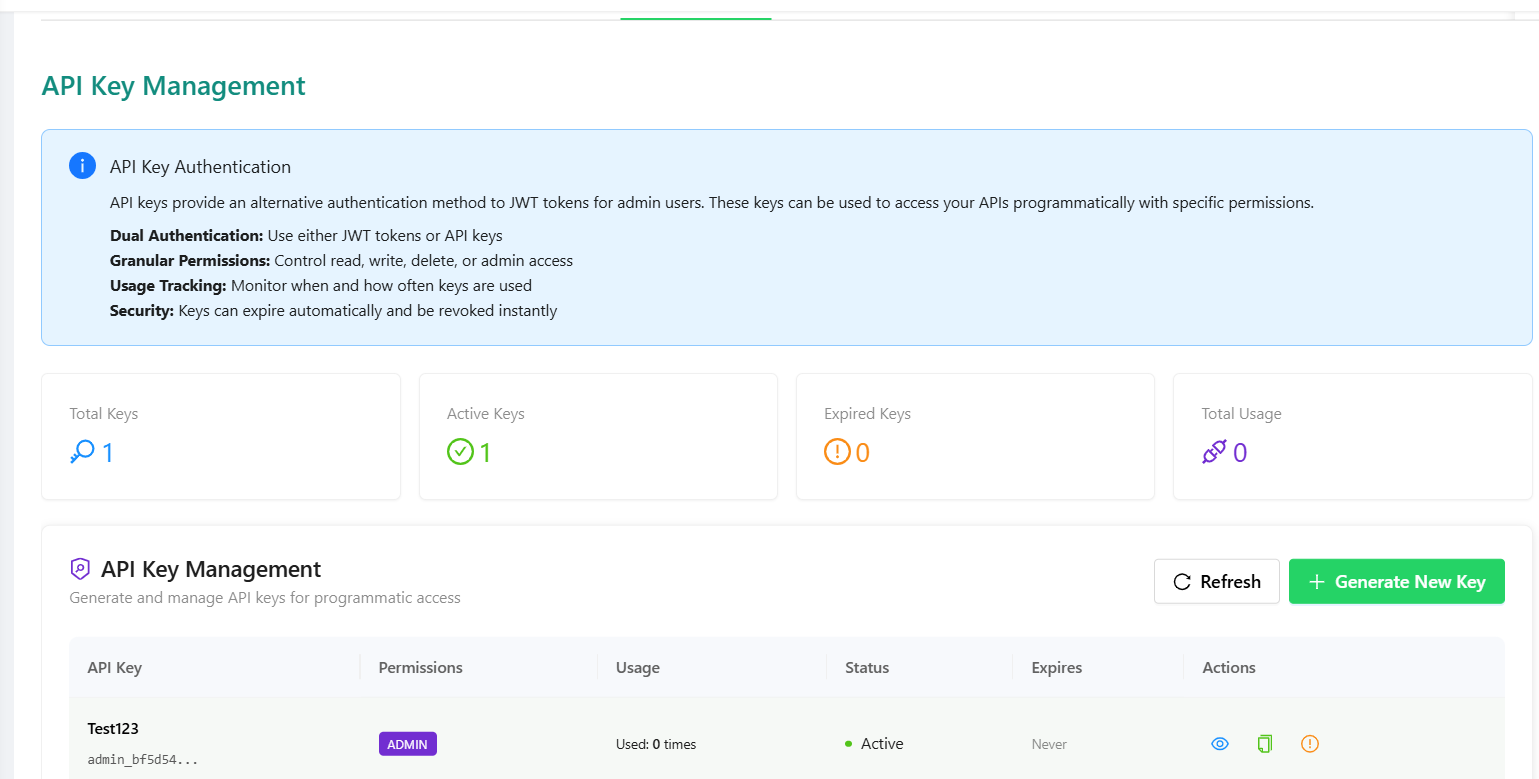Viewport: 1539px width, 779px height.
Task: Copy the Test123 API key
Action: point(1264,743)
